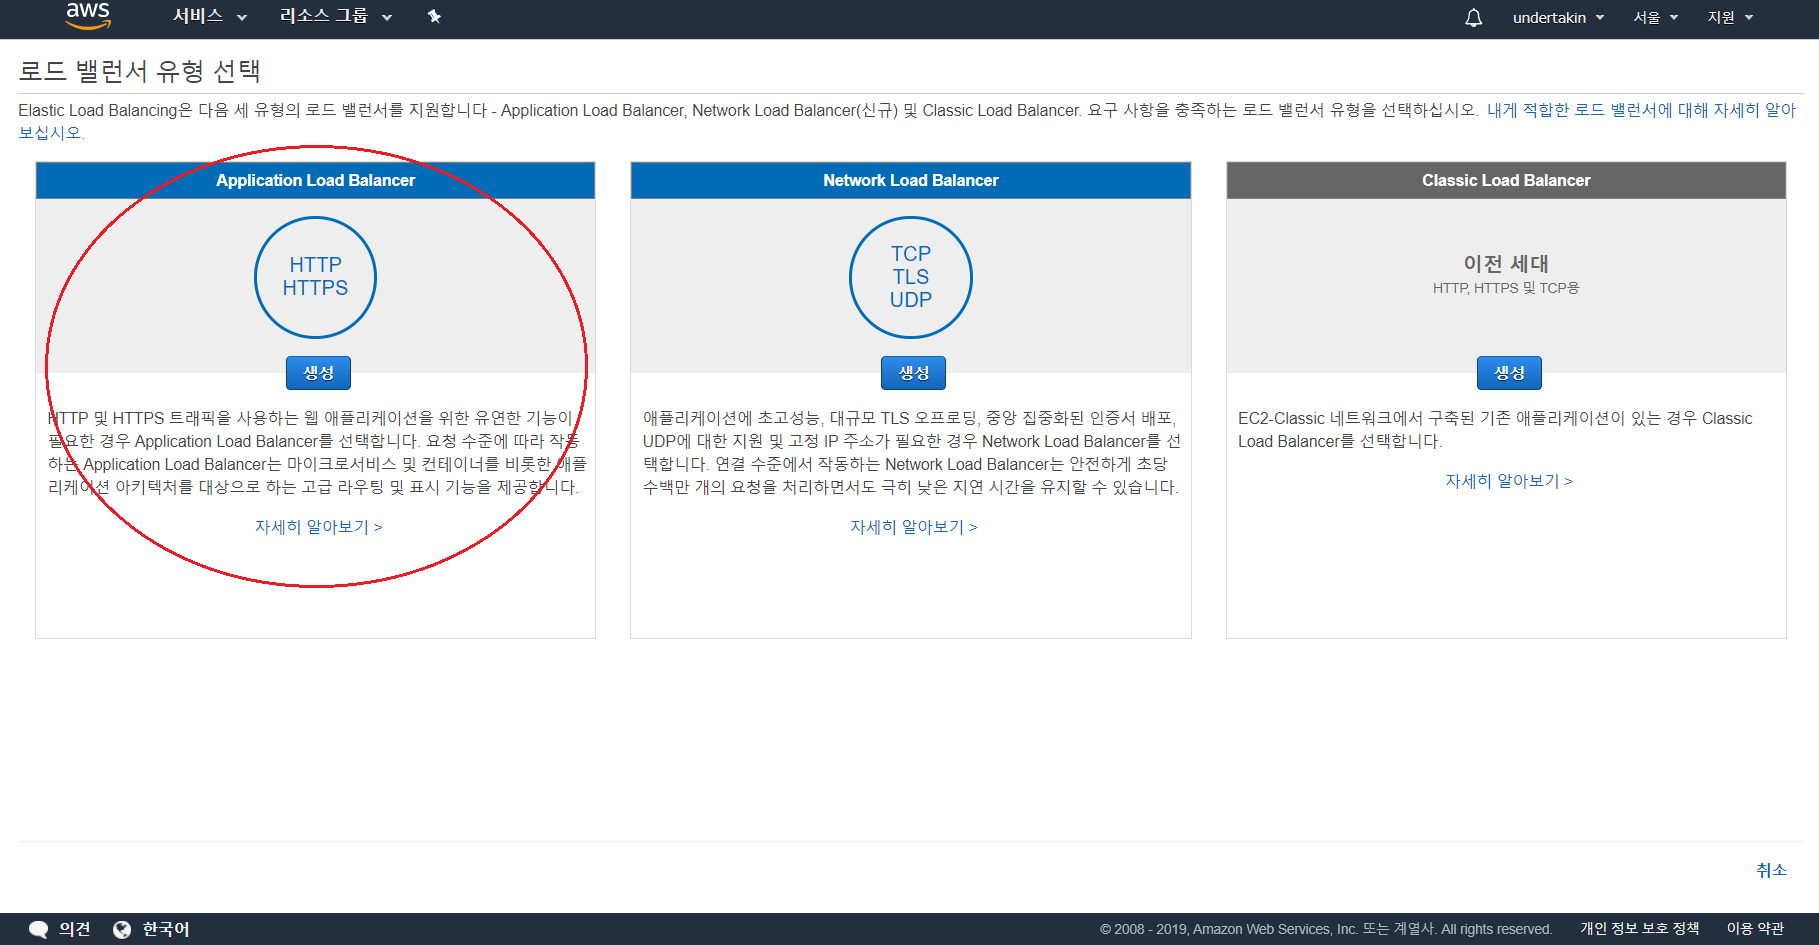Screen dimensions: 1819x945
Task: Open 자세히 알아보기 under Network Load Balancer
Action: (913, 527)
